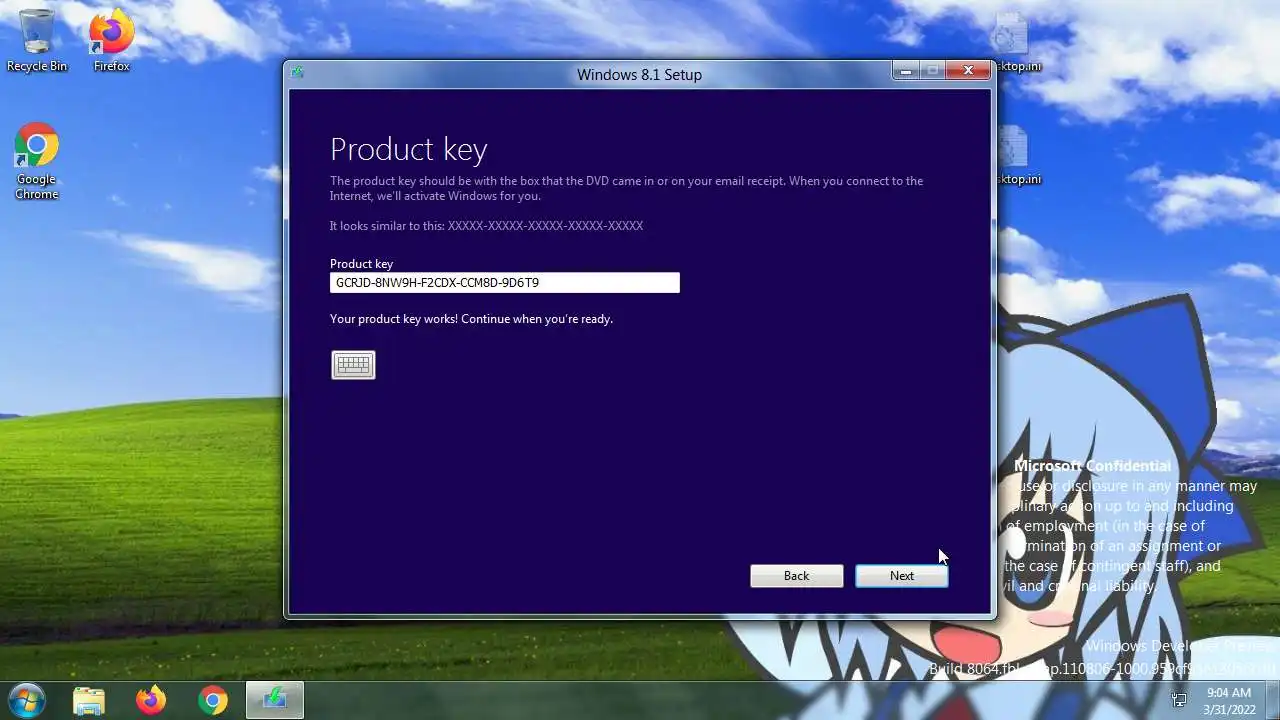The width and height of the screenshot is (1280, 720).
Task: Click the Show desktop button in taskbar corner
Action: (x=1272, y=700)
